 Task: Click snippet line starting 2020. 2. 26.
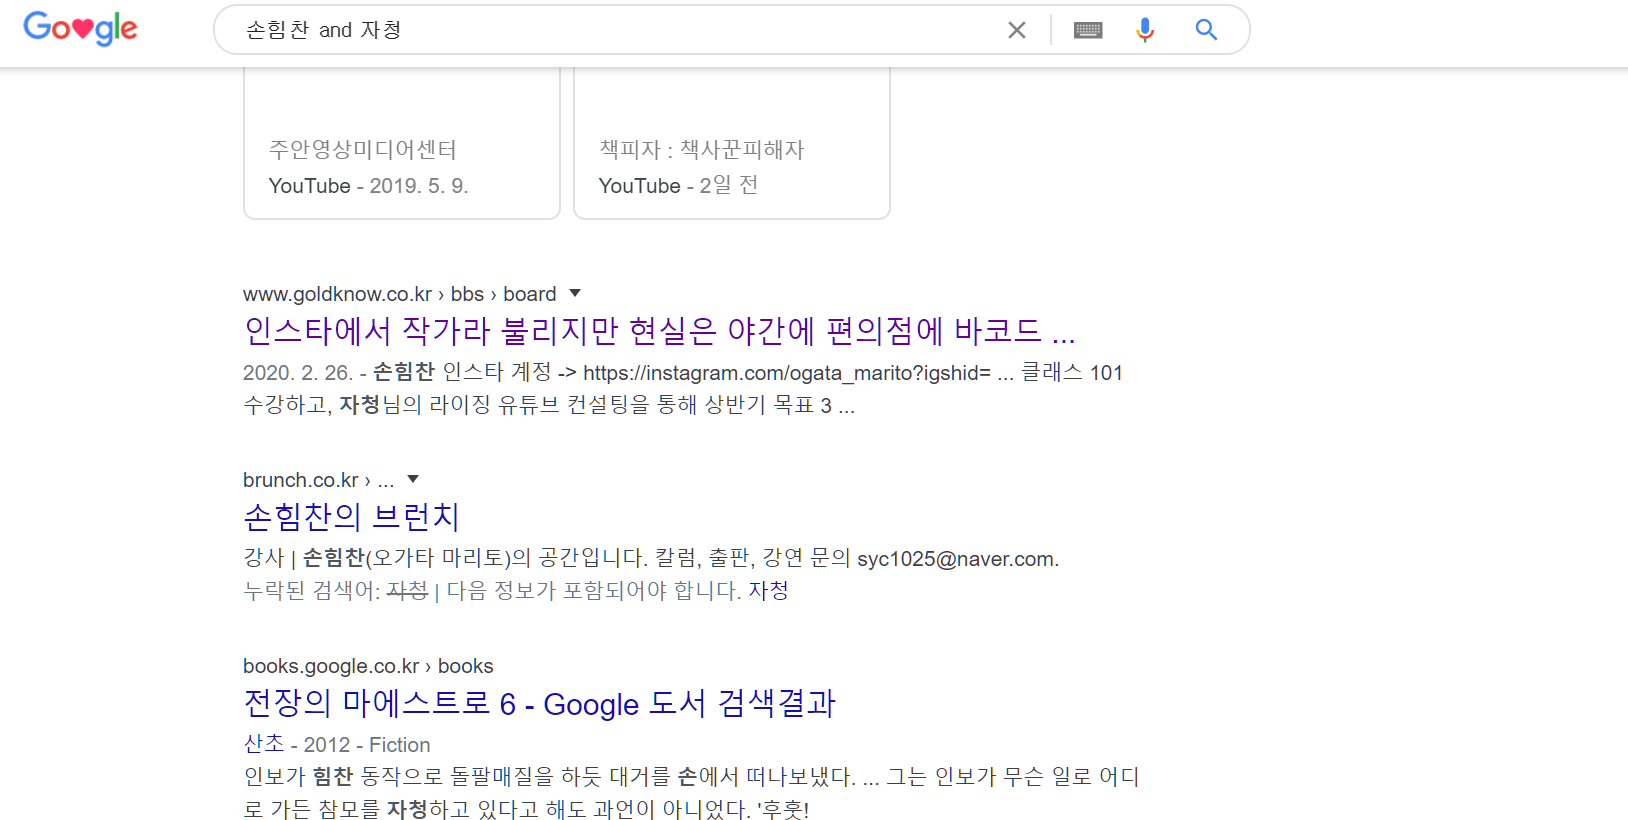coord(683,372)
